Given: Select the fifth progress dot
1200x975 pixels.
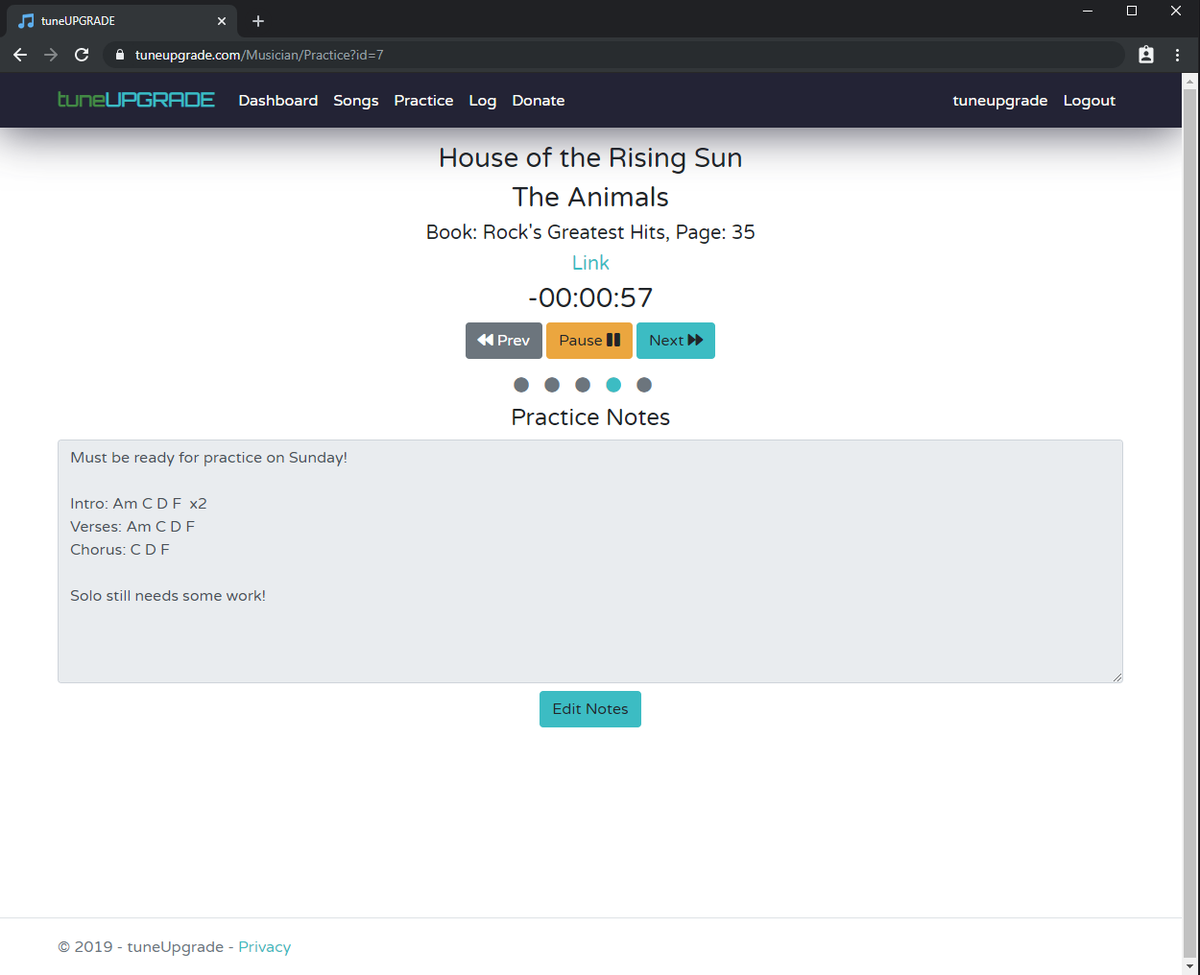Looking at the screenshot, I should click(x=644, y=384).
